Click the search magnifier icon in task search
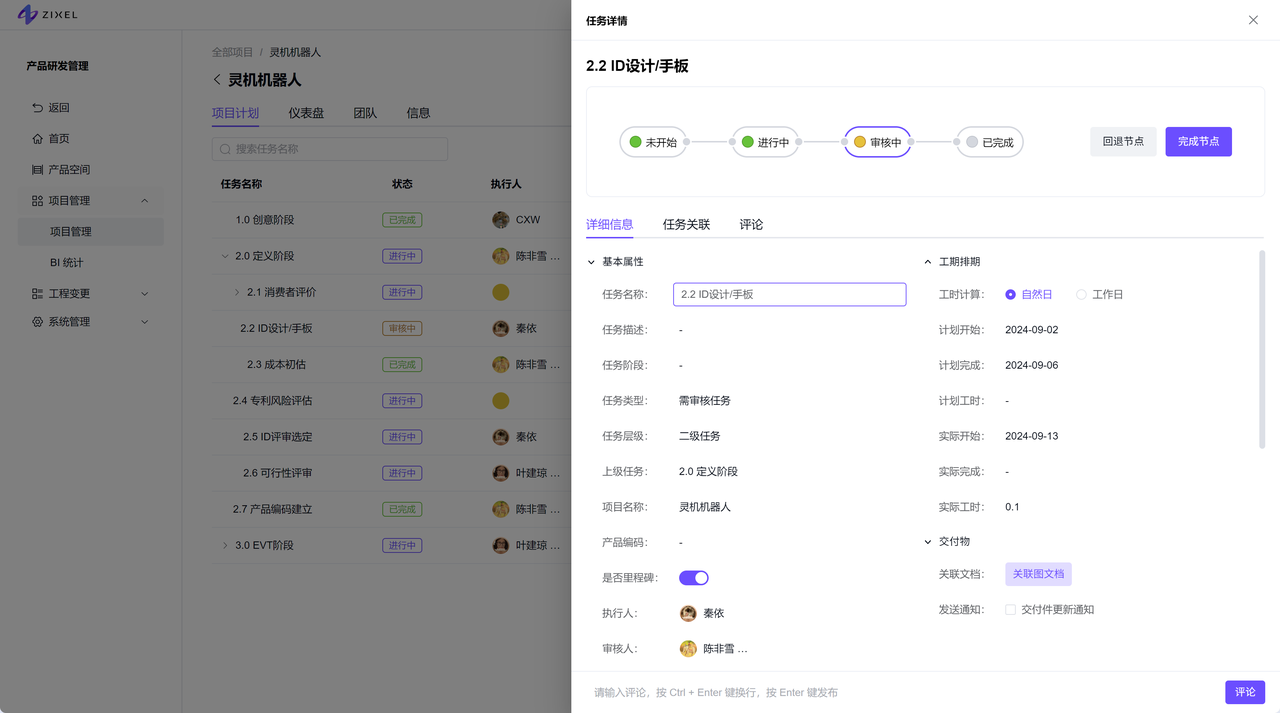This screenshot has width=1280, height=713. click(x=225, y=149)
